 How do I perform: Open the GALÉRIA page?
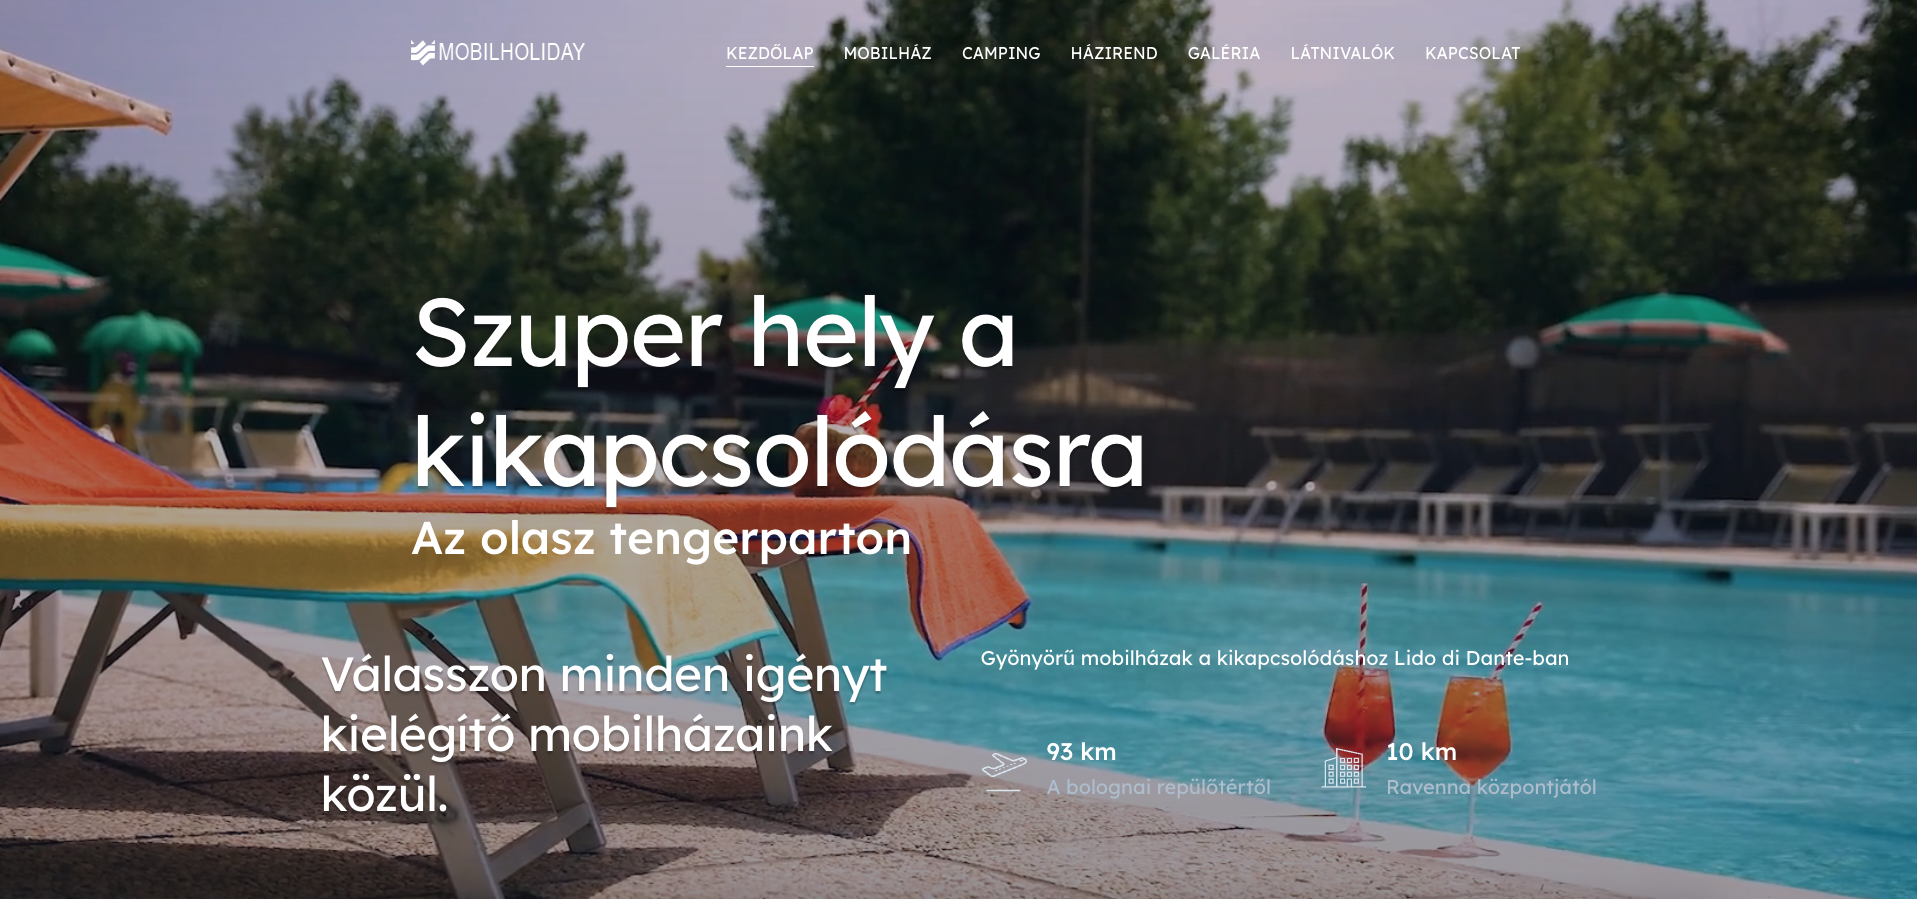(1224, 53)
